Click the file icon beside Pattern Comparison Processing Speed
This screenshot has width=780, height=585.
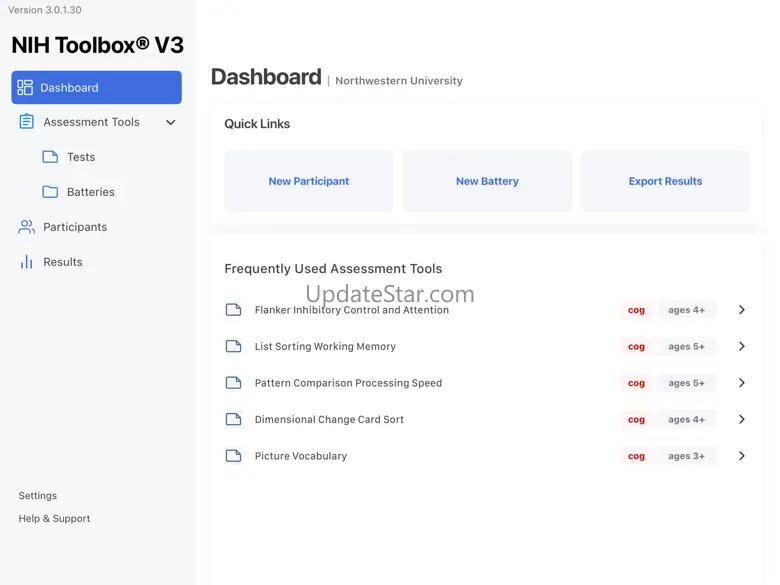[x=233, y=383]
